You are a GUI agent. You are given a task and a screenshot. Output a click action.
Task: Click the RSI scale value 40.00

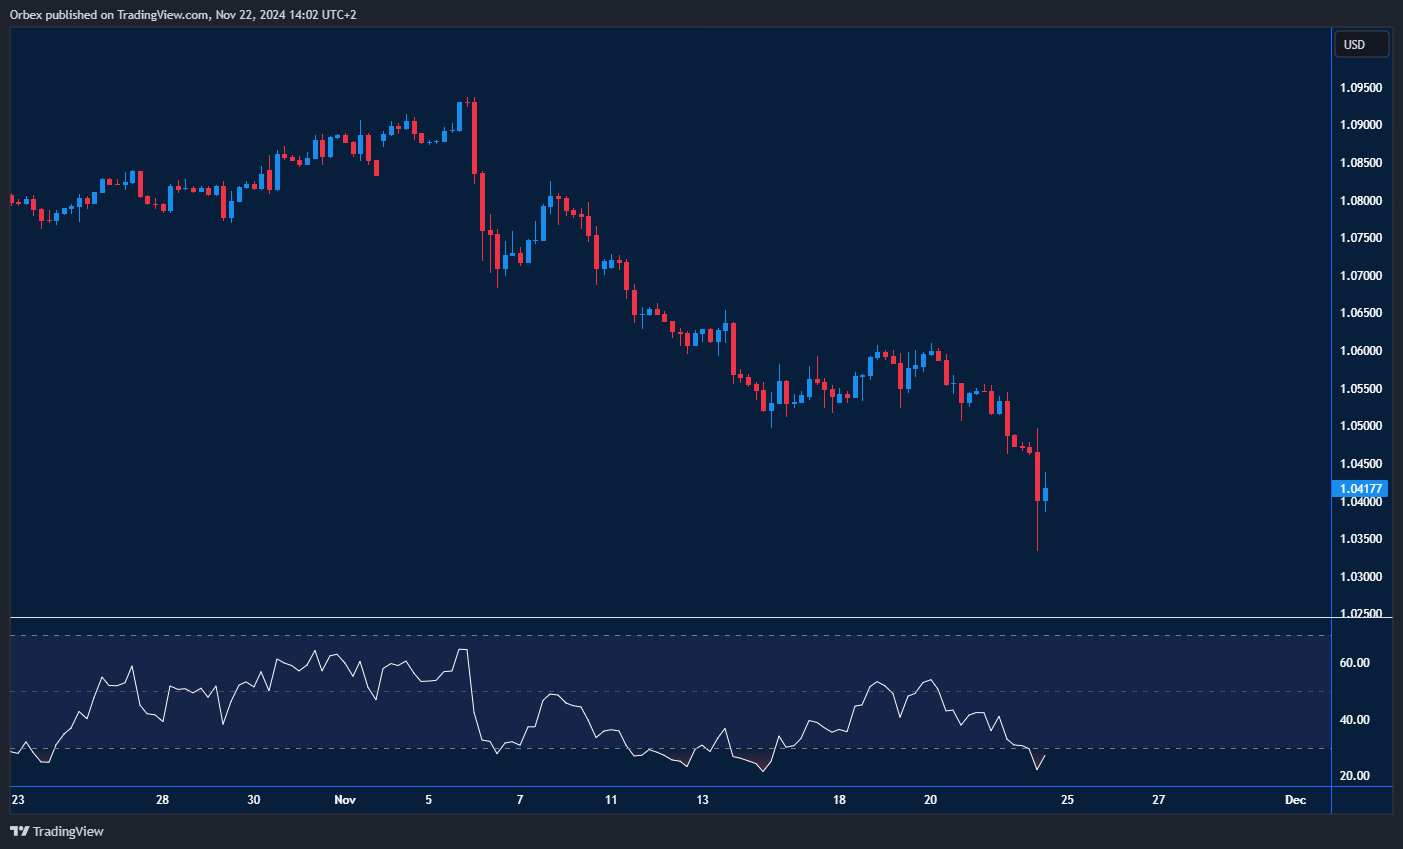[x=1355, y=720]
